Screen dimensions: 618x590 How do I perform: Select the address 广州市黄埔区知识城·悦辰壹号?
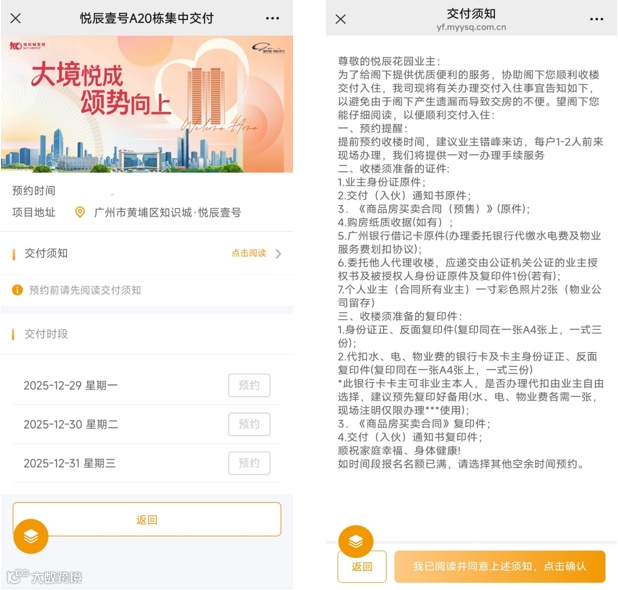click(x=168, y=212)
